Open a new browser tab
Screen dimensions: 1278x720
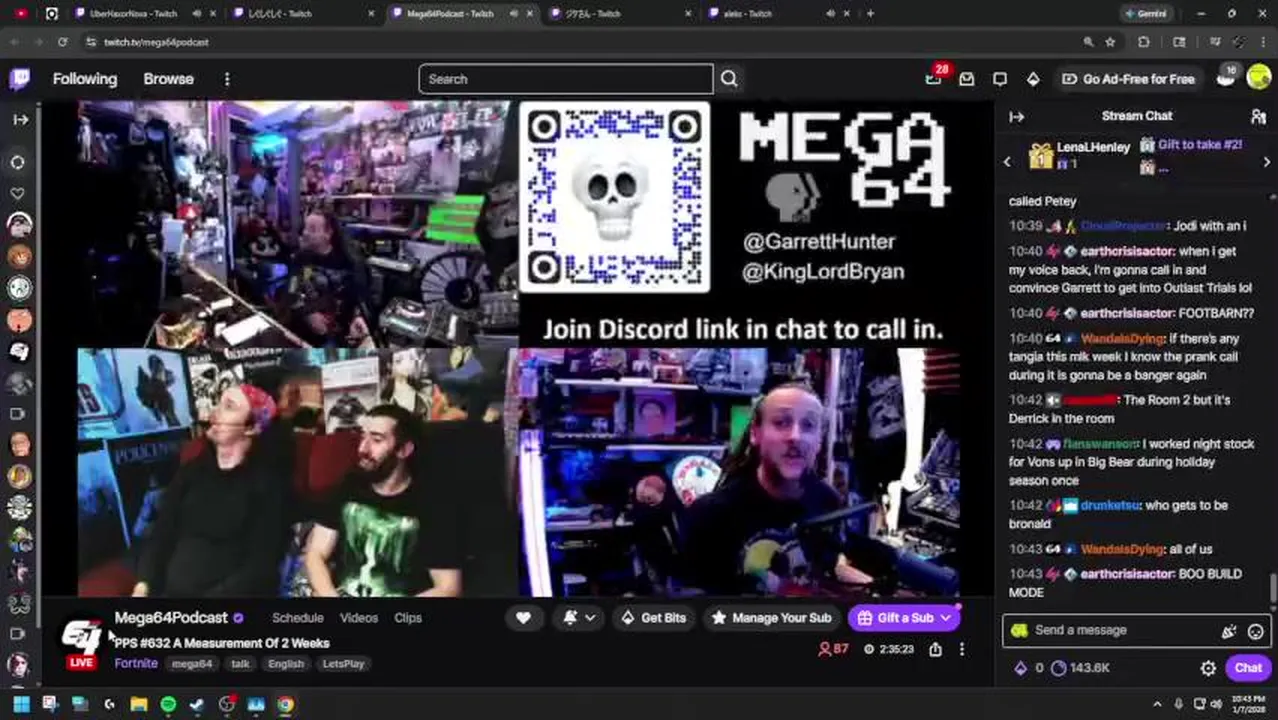870,13
